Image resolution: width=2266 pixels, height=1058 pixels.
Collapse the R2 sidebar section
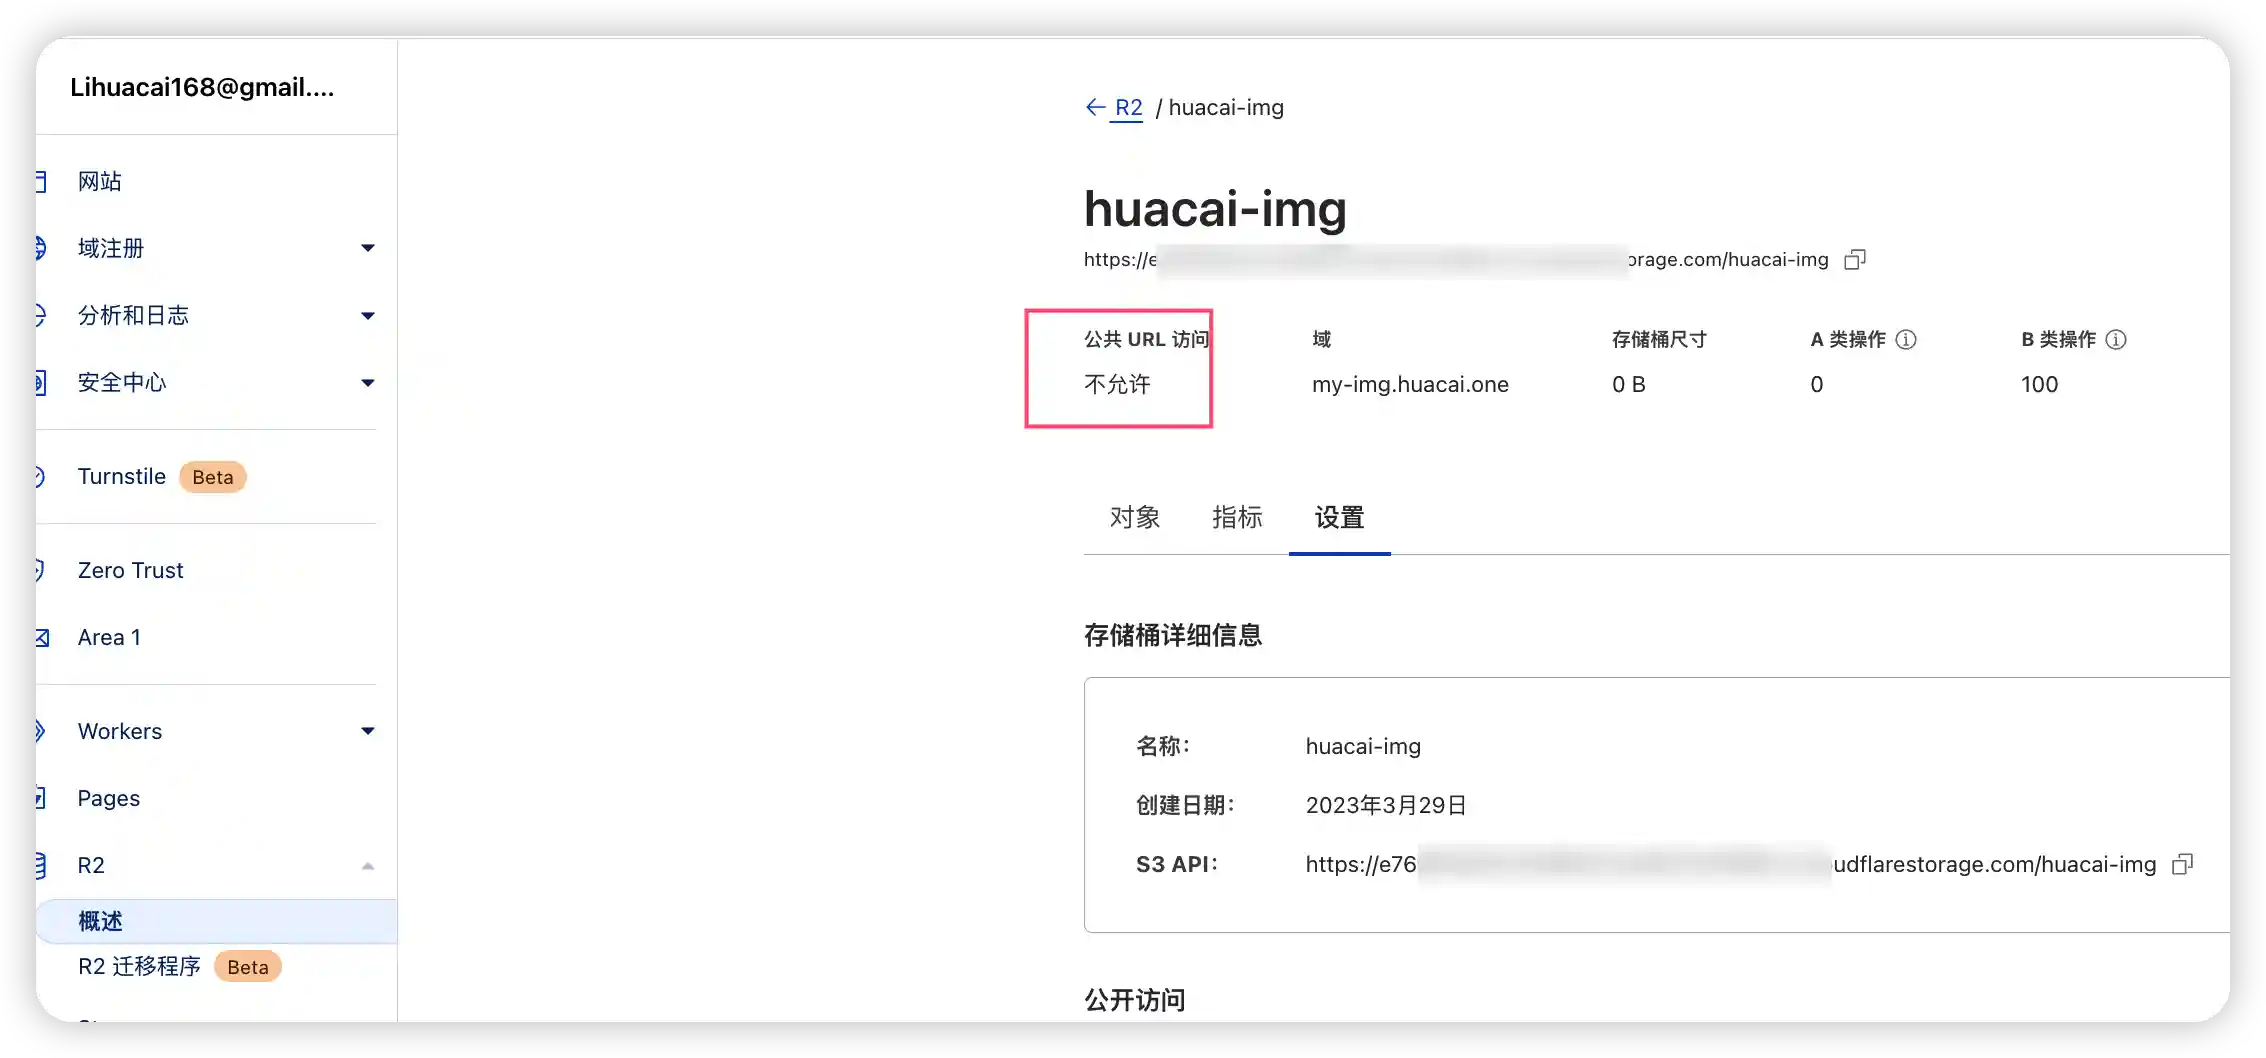pyautogui.click(x=368, y=864)
